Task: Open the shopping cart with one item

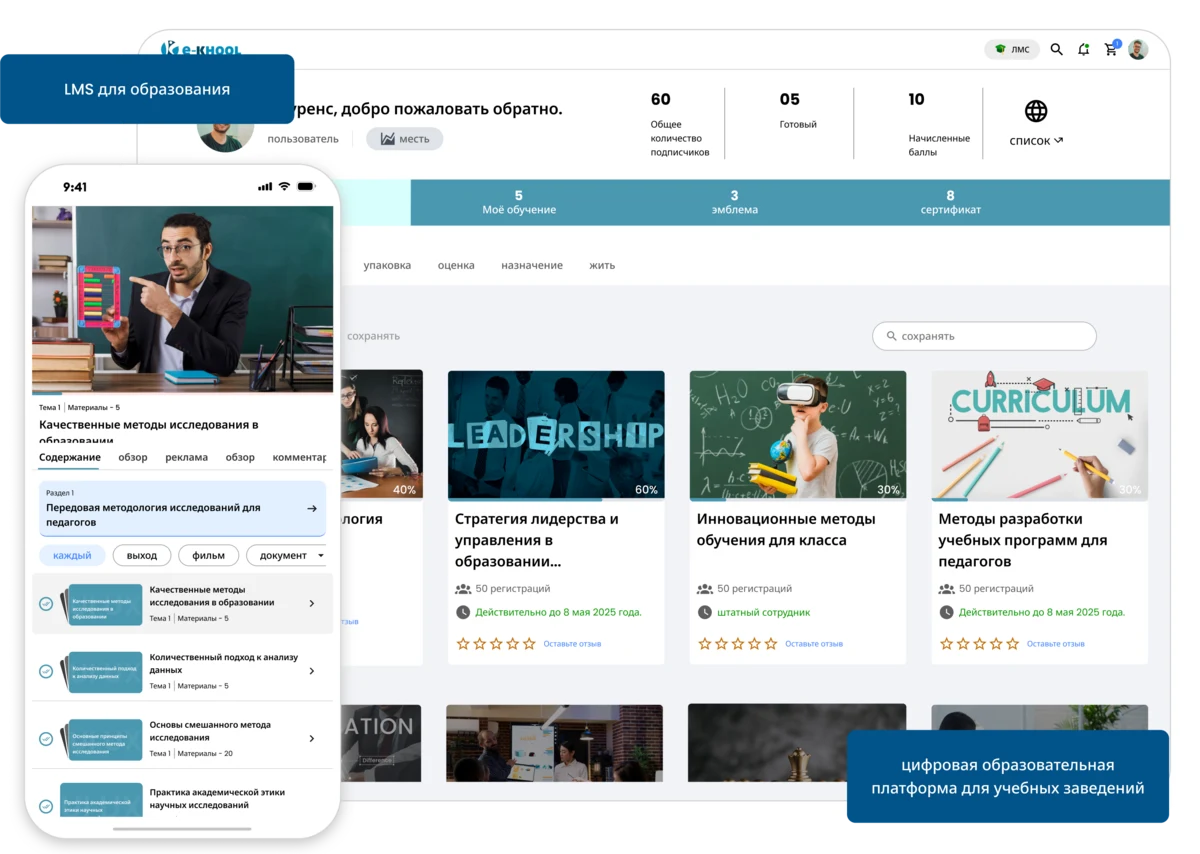Action: click(x=1108, y=50)
